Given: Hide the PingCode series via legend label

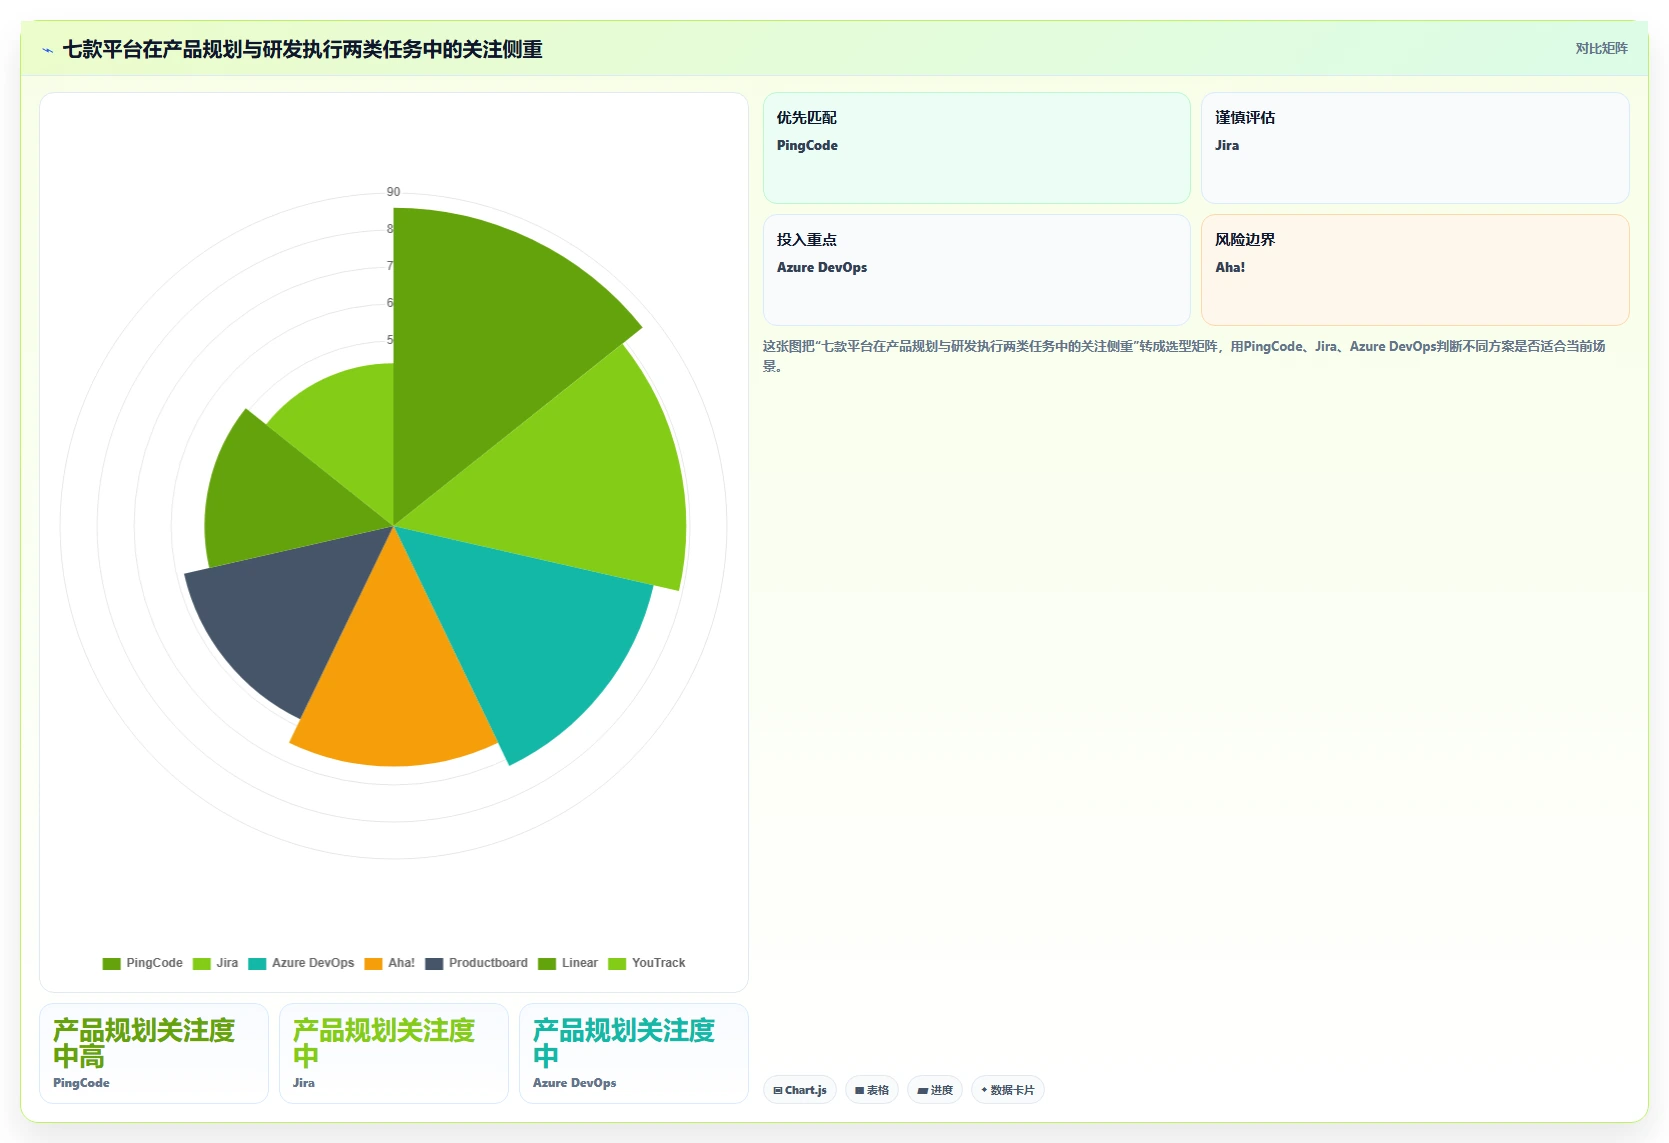Looking at the screenshot, I should pos(154,963).
